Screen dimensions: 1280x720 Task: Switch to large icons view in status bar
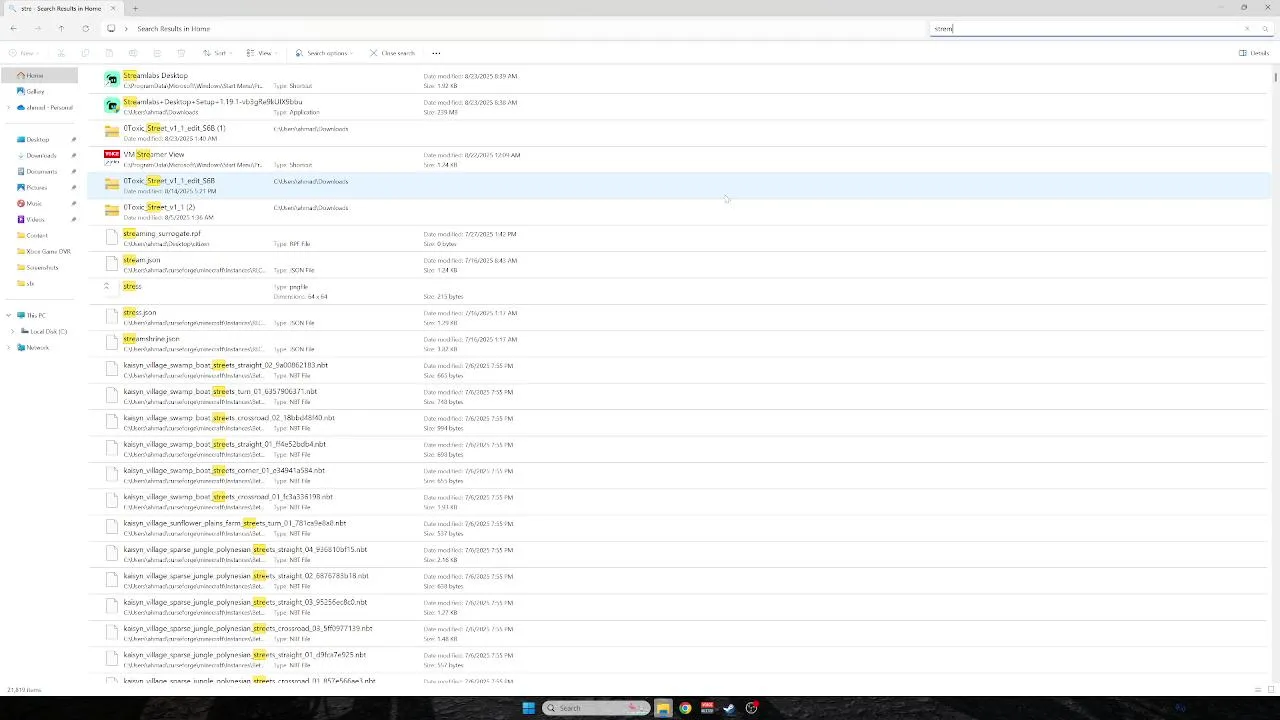(1271, 690)
